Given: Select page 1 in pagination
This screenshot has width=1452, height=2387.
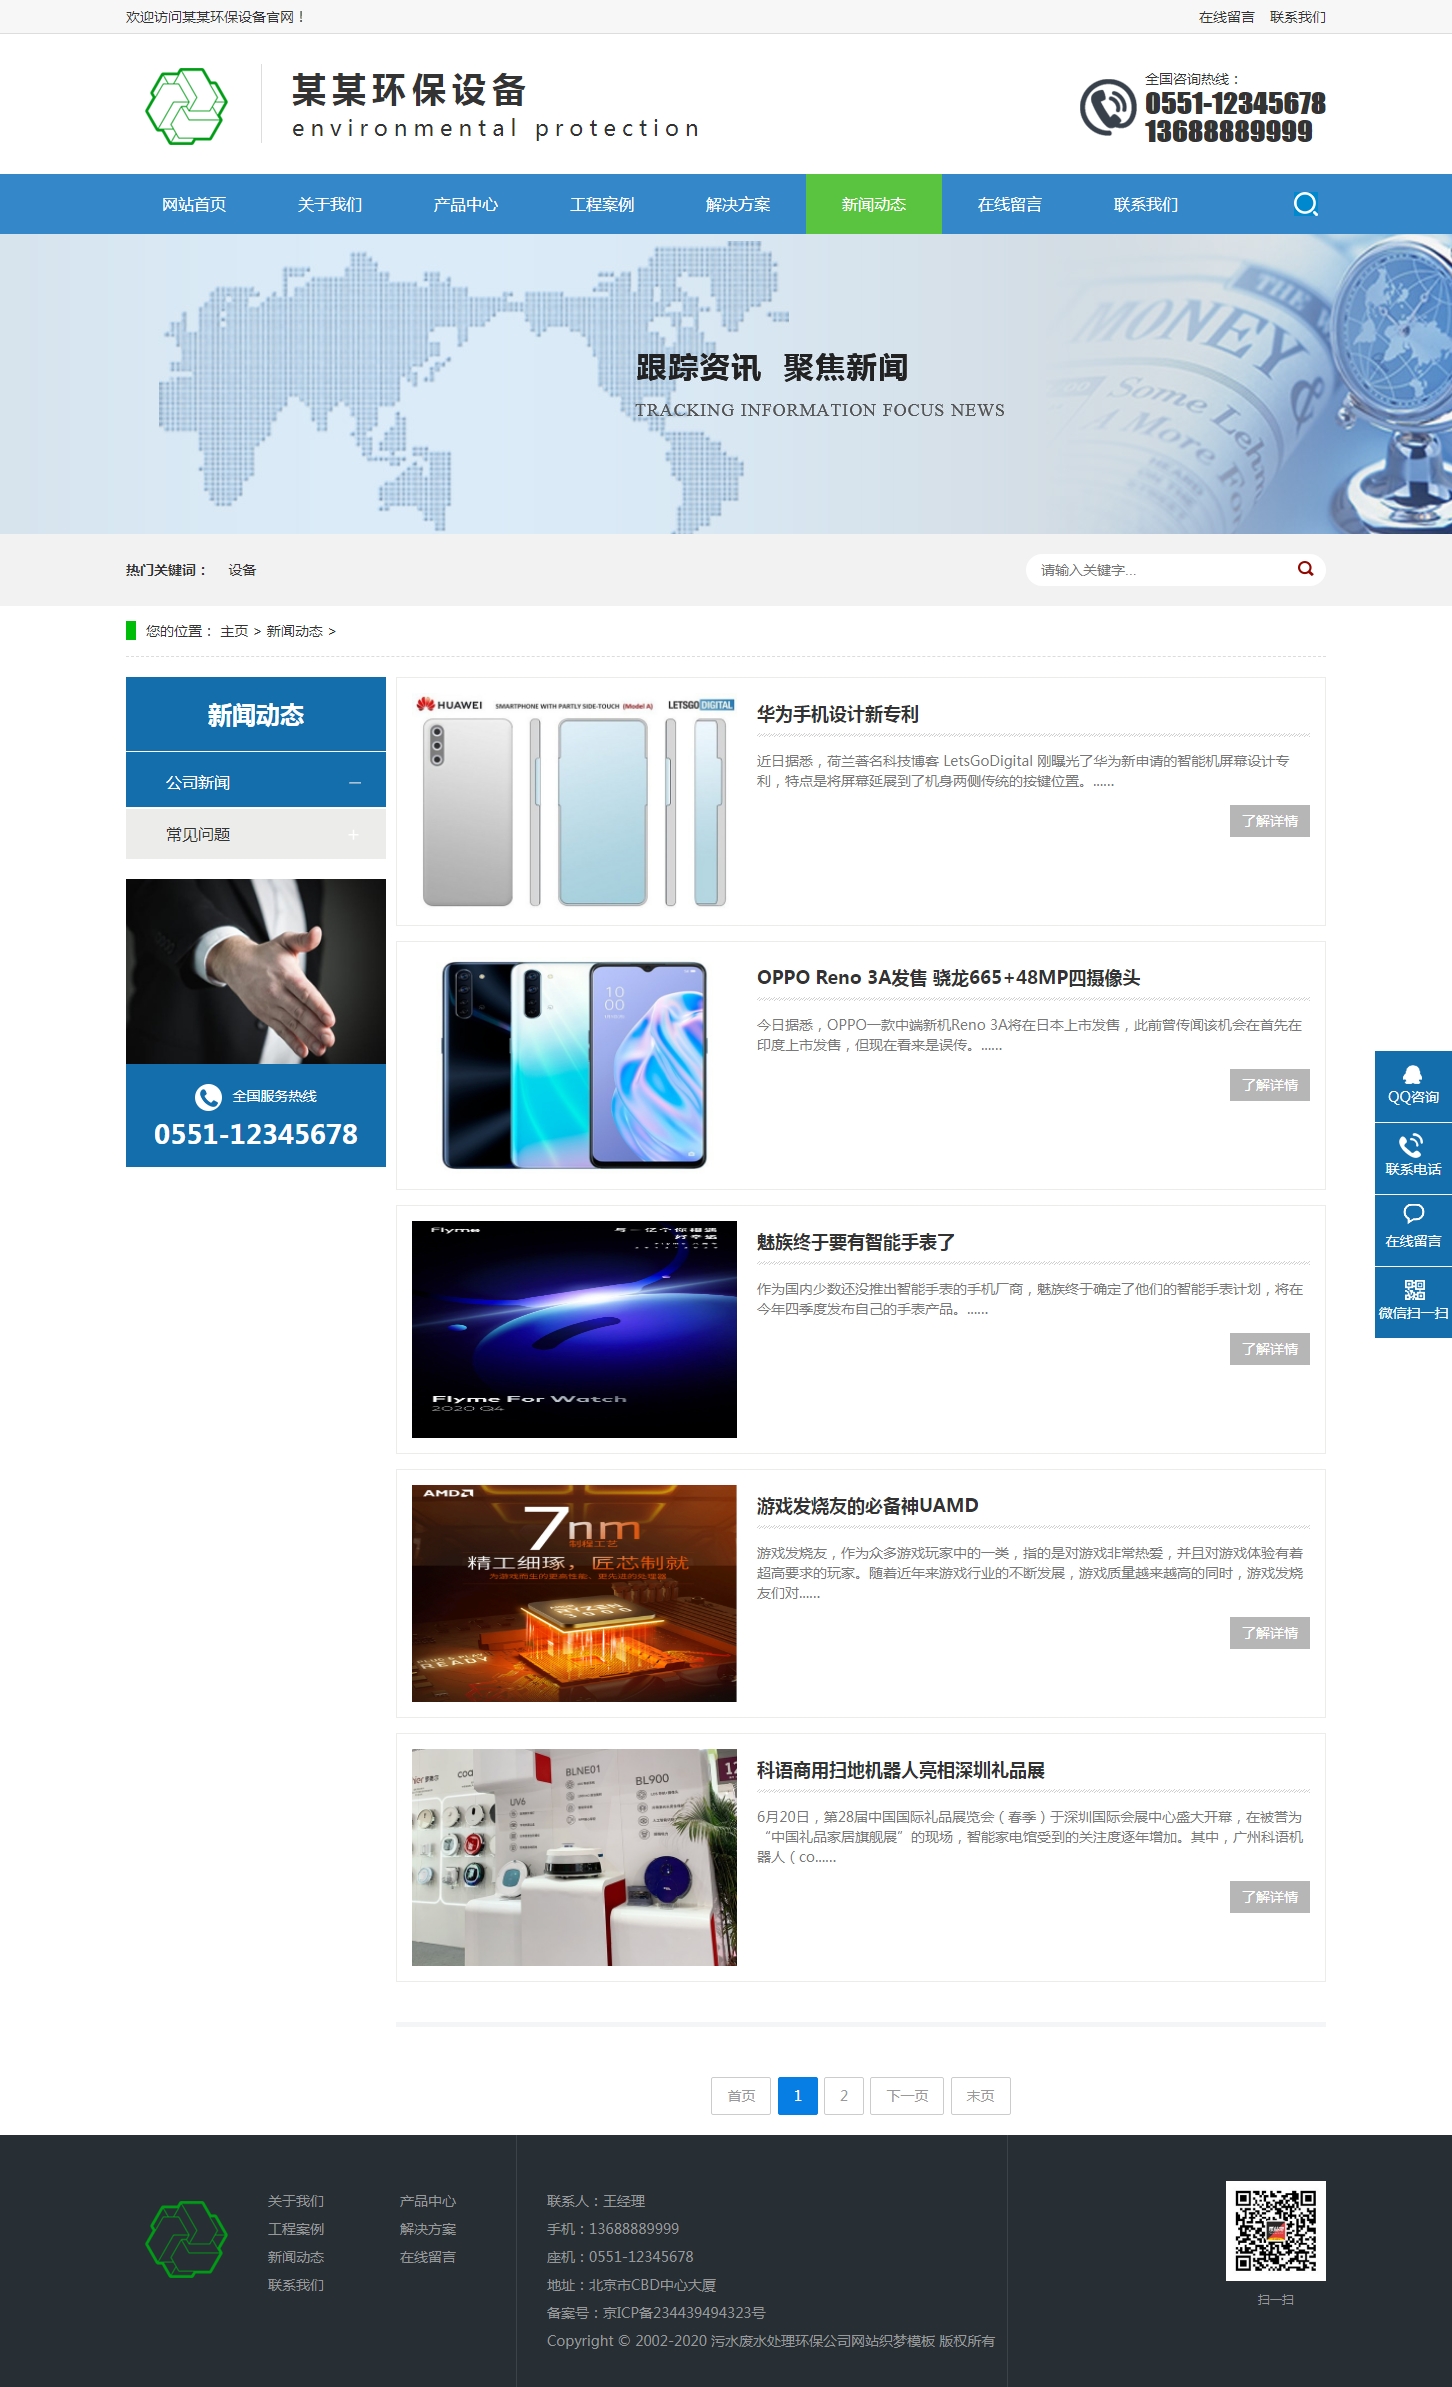Looking at the screenshot, I should [798, 2096].
